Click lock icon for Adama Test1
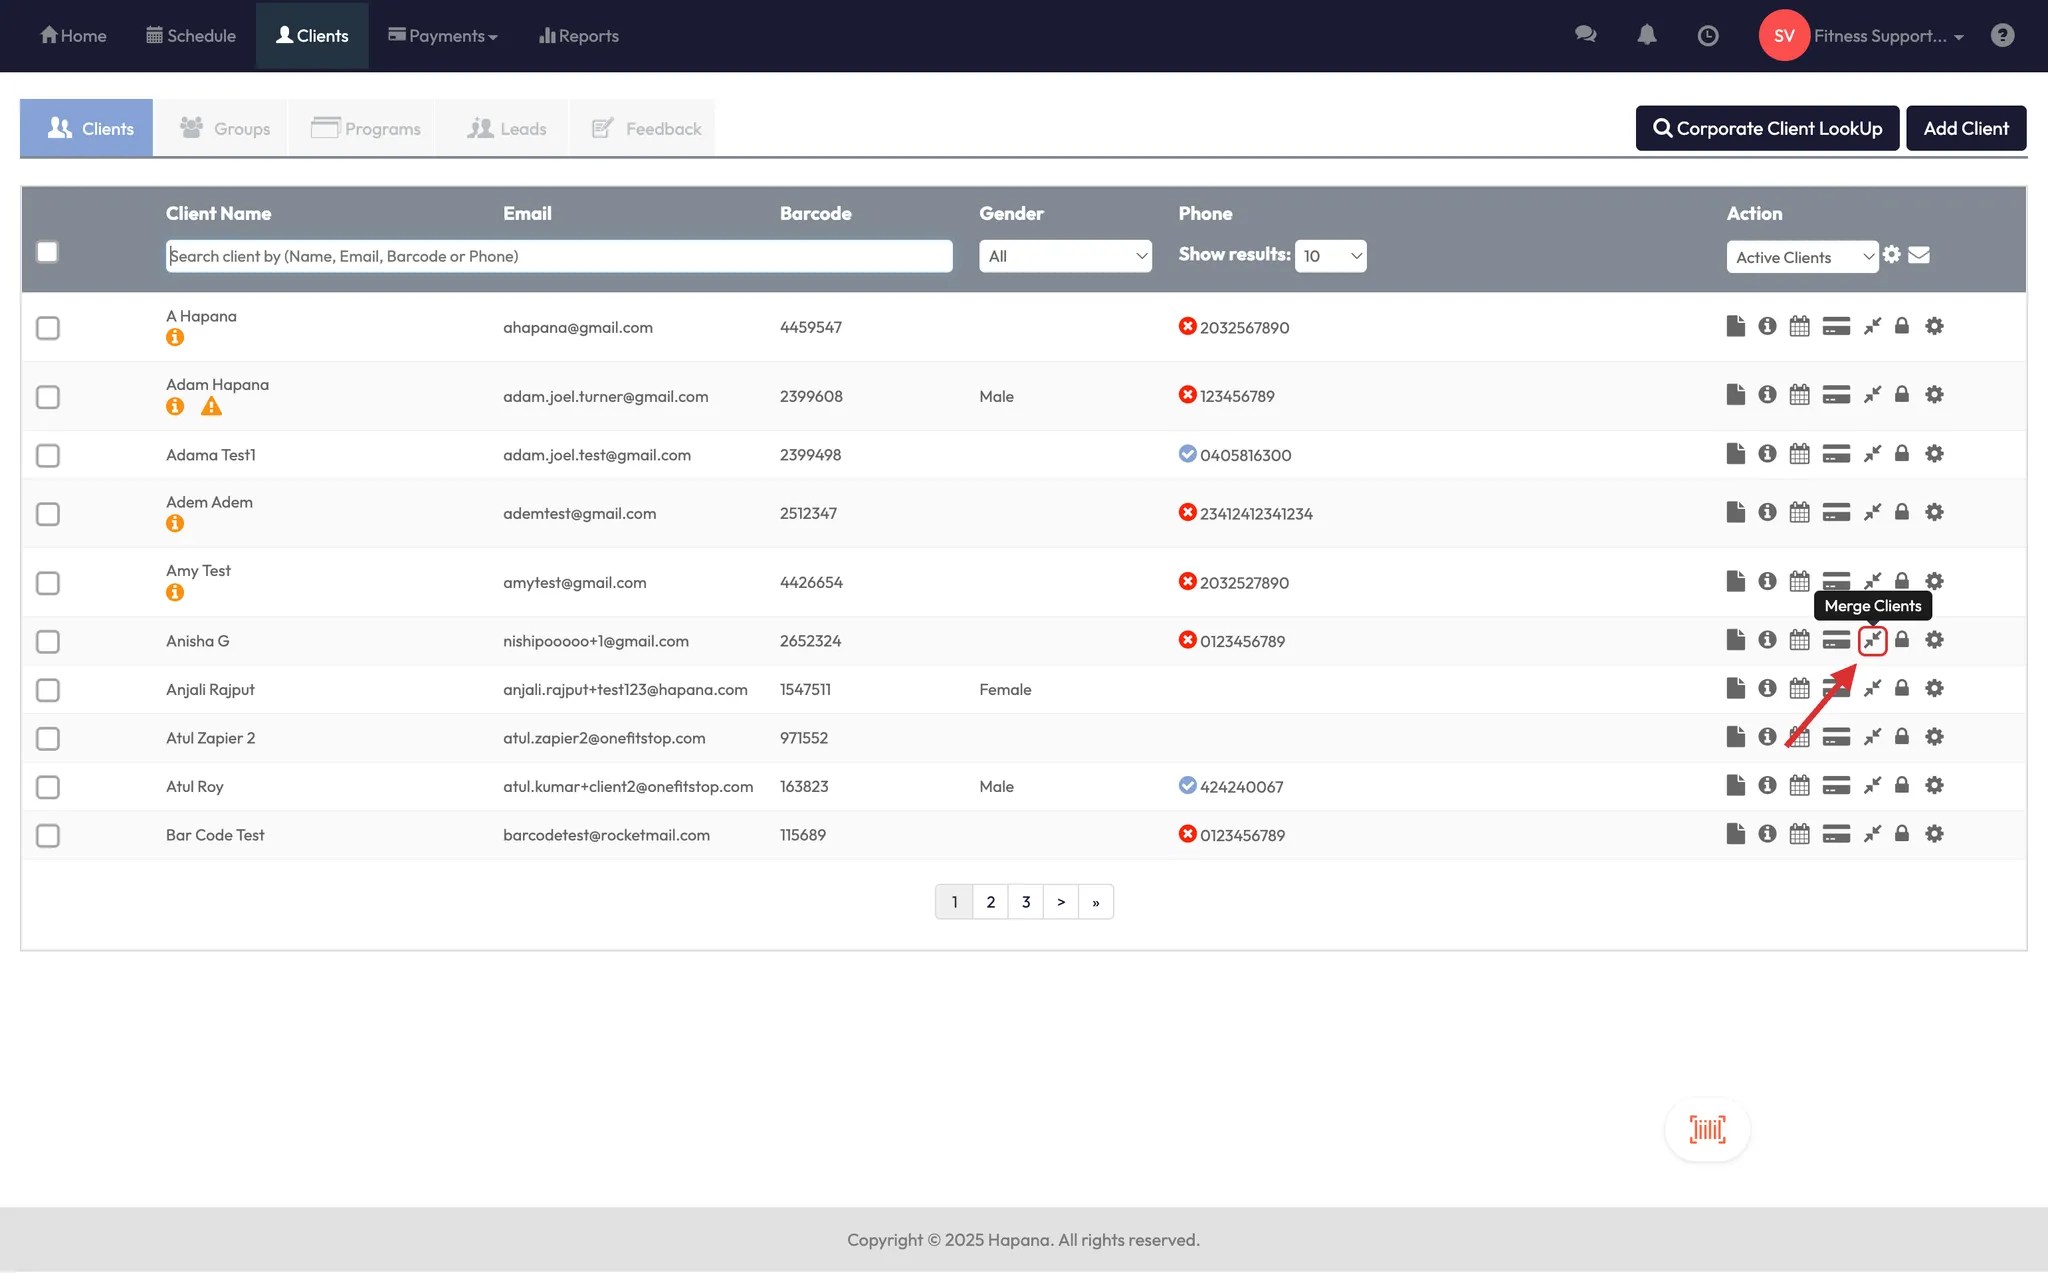Image resolution: width=2048 pixels, height=1273 pixels. tap(1902, 454)
